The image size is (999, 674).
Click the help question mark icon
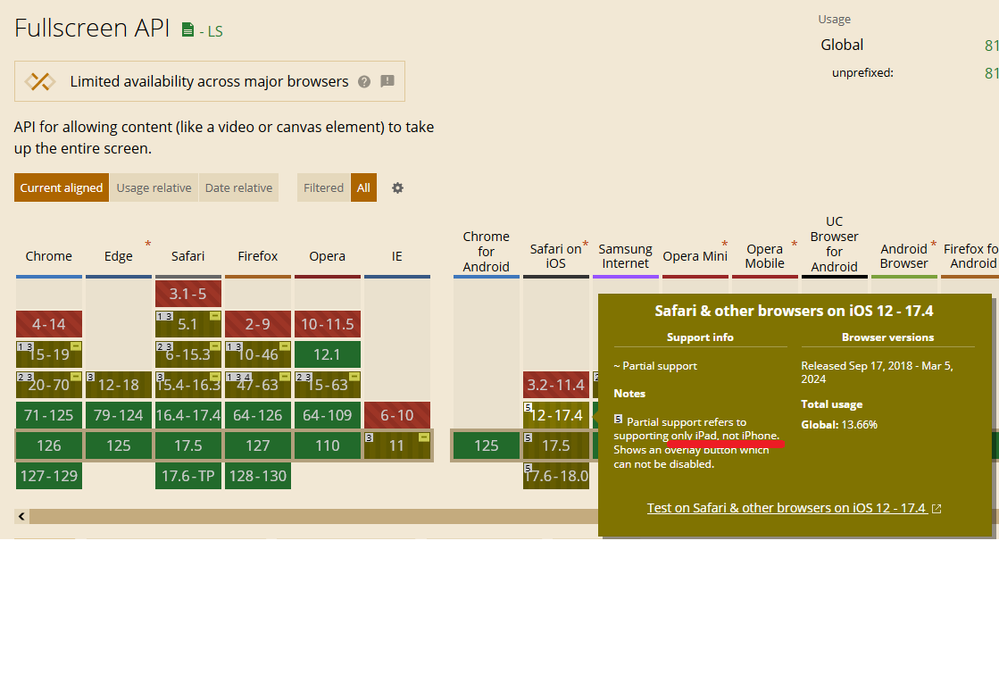pos(364,82)
